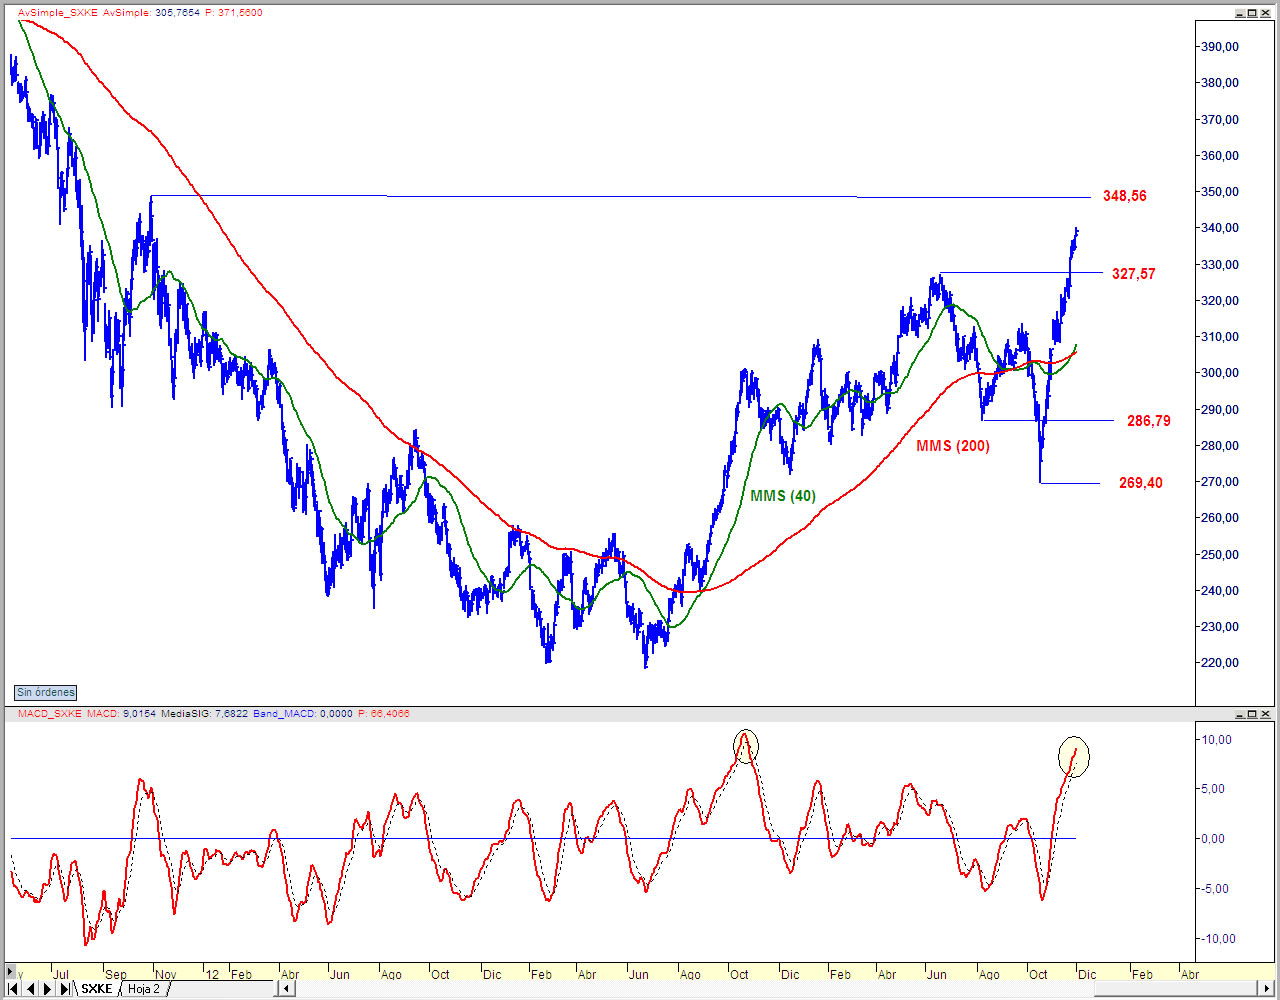The height and width of the screenshot is (1000, 1280).
Task: Switch to the Hoja 2 sheet tab
Action: click(143, 989)
